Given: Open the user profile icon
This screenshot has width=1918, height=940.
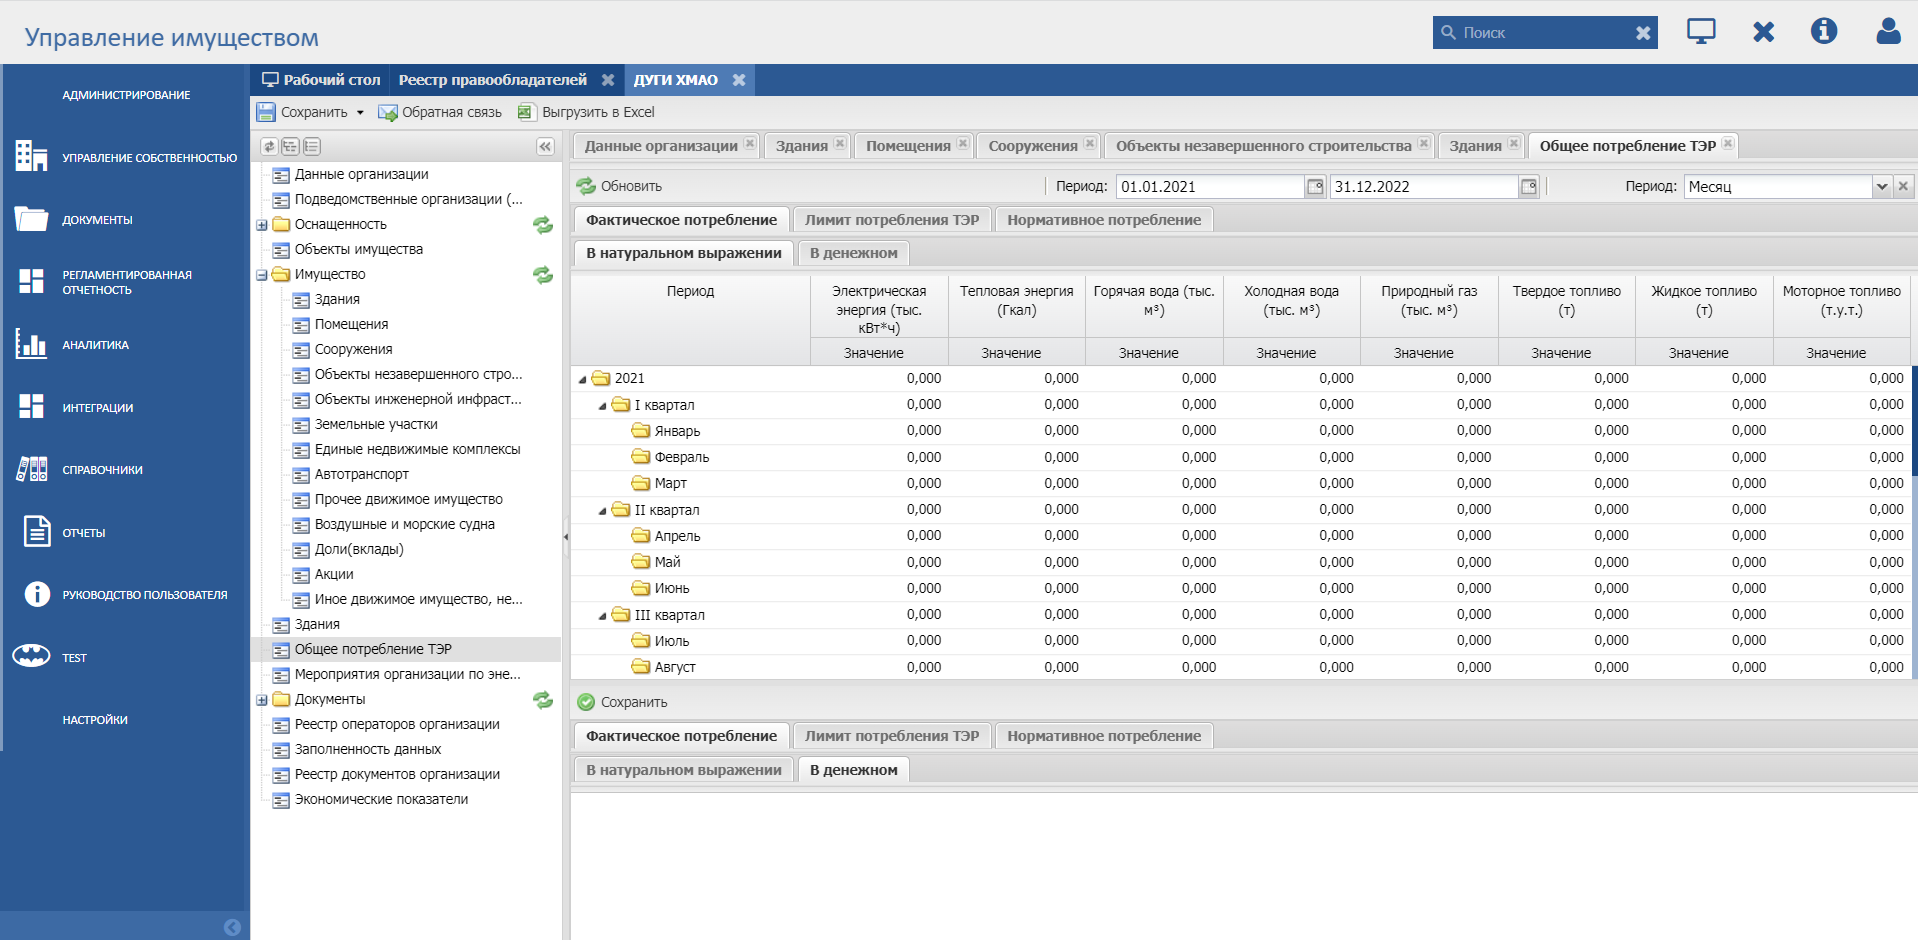Looking at the screenshot, I should 1887,32.
